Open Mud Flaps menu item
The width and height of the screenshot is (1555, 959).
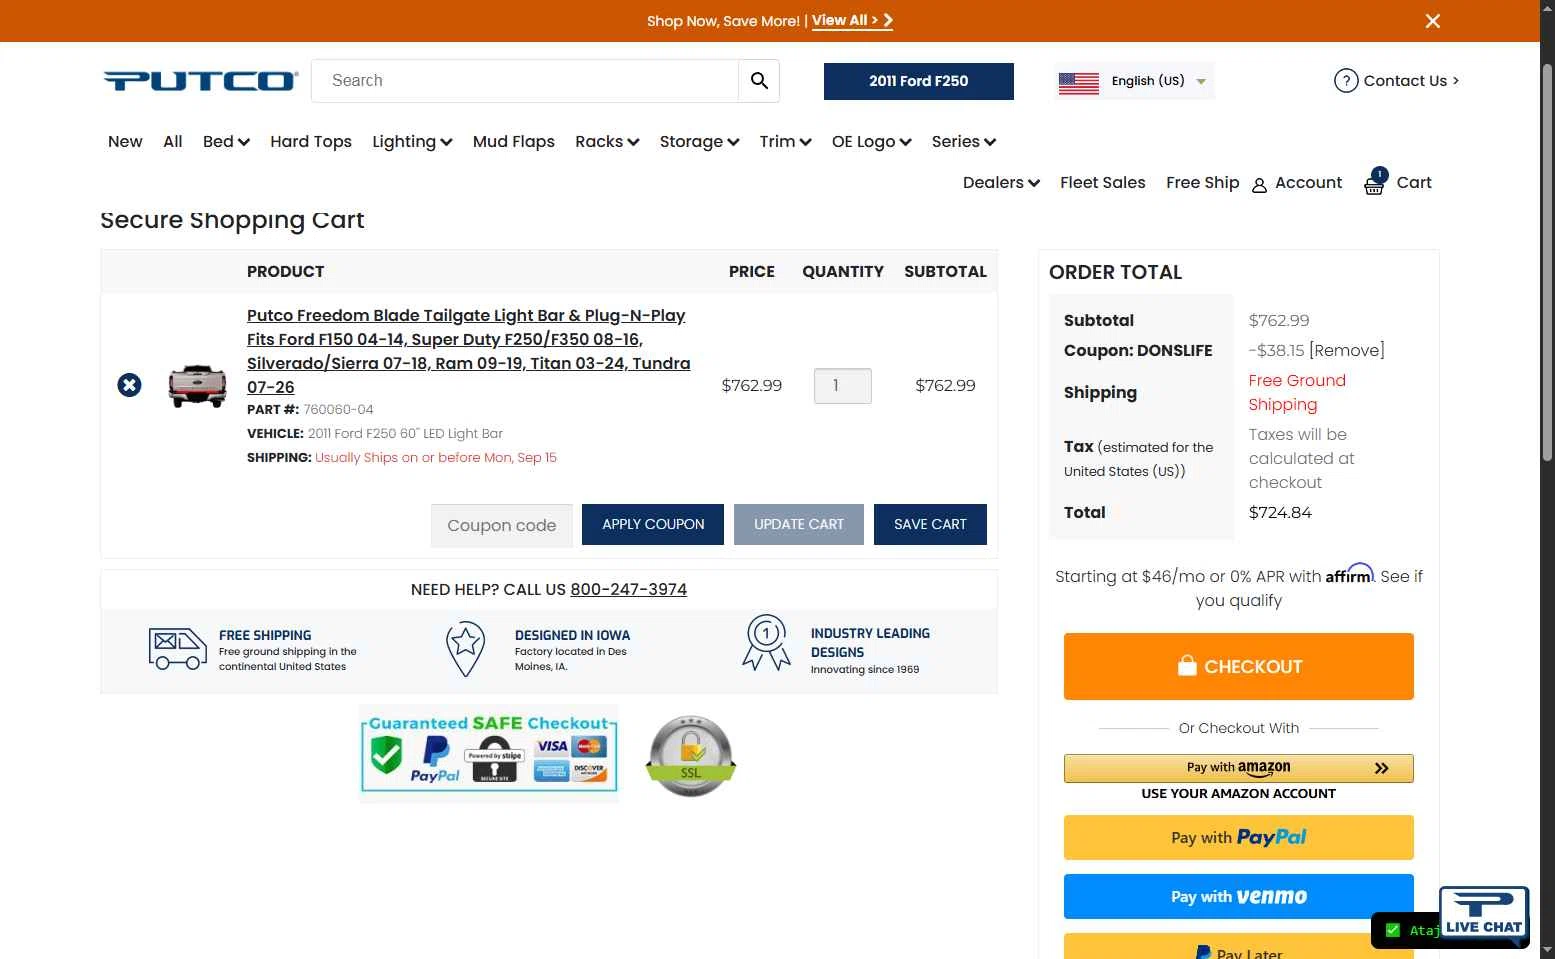pos(514,142)
